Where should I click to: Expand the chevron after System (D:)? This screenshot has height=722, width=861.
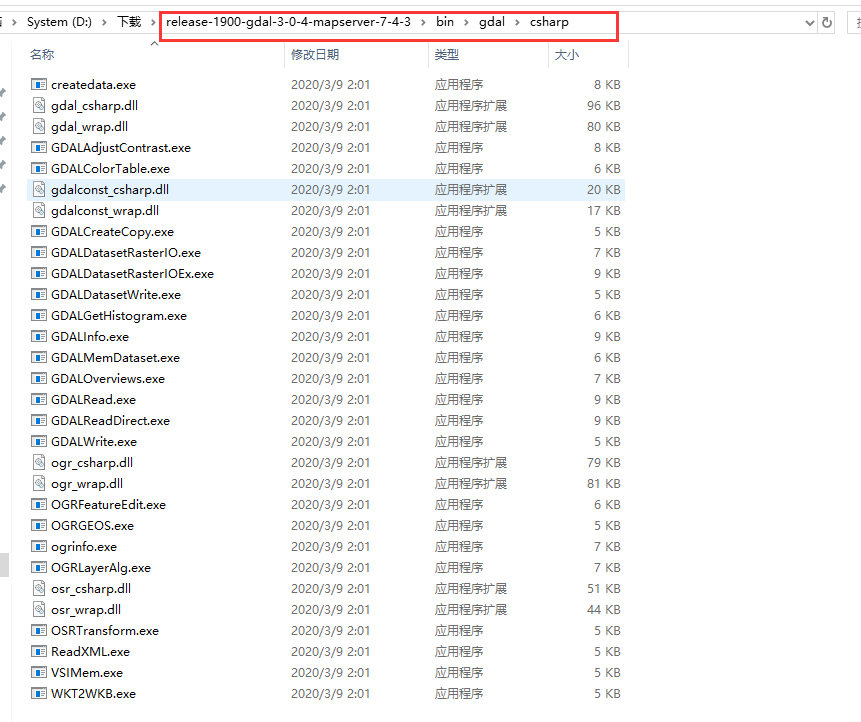(x=104, y=23)
